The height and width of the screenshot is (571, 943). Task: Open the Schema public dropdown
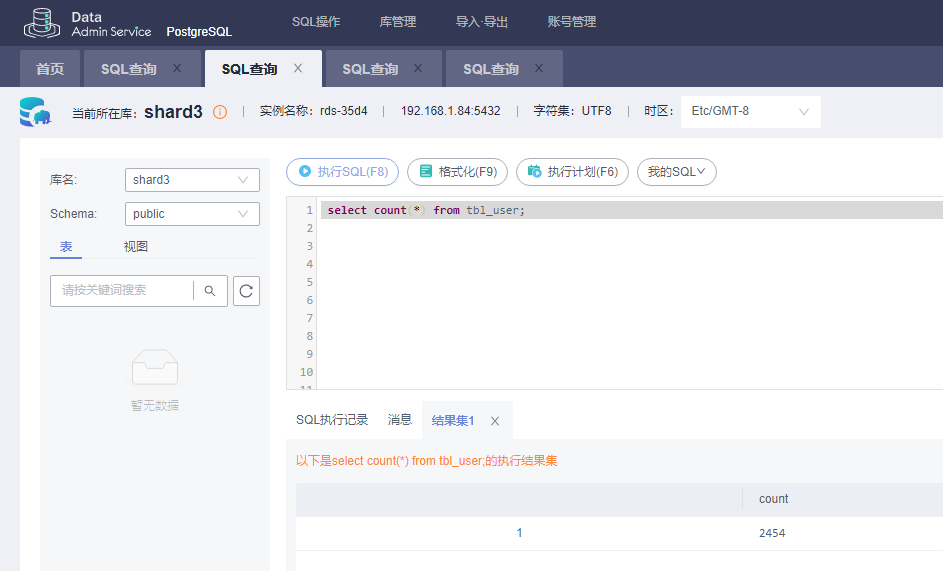192,214
